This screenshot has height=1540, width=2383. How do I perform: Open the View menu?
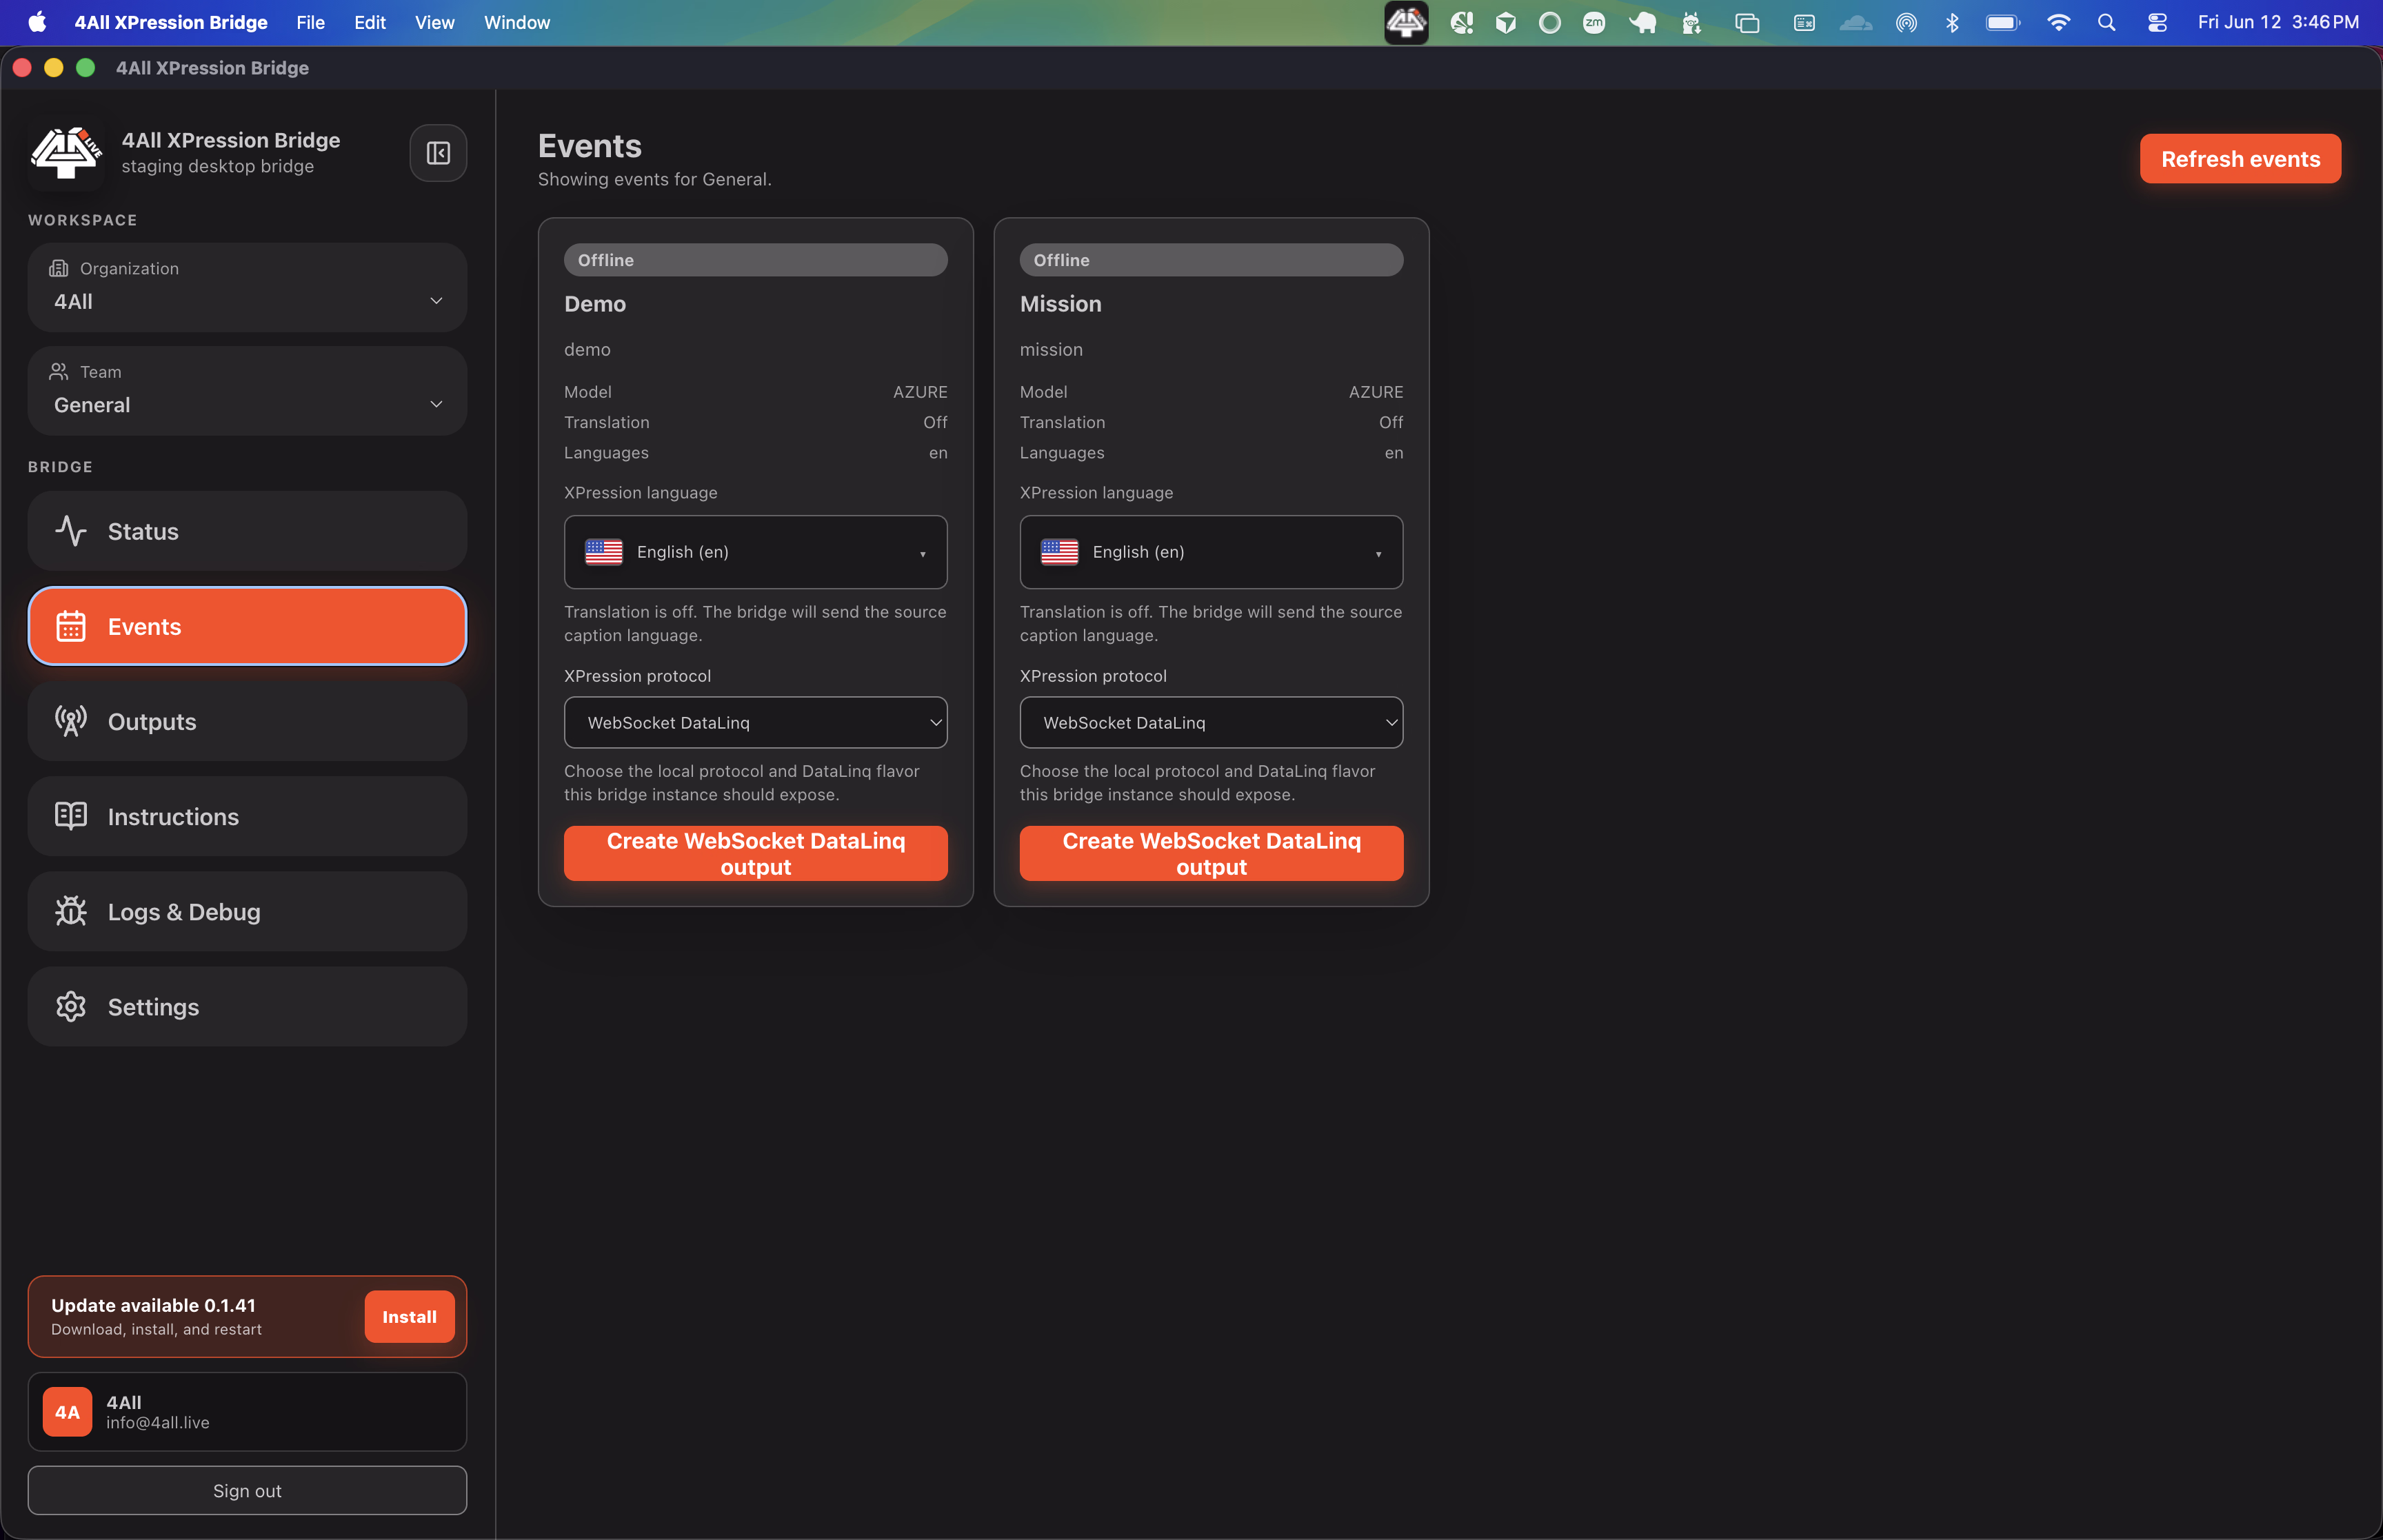pyautogui.click(x=434, y=22)
